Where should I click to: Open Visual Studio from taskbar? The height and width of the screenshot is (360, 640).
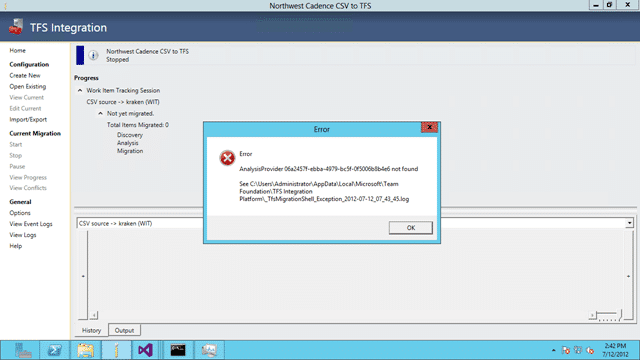click(146, 350)
